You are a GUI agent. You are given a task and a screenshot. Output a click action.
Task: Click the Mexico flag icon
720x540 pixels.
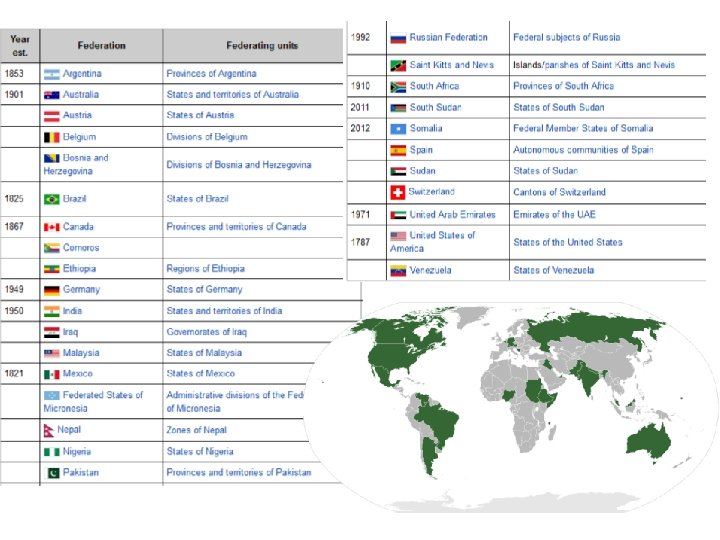click(x=52, y=374)
